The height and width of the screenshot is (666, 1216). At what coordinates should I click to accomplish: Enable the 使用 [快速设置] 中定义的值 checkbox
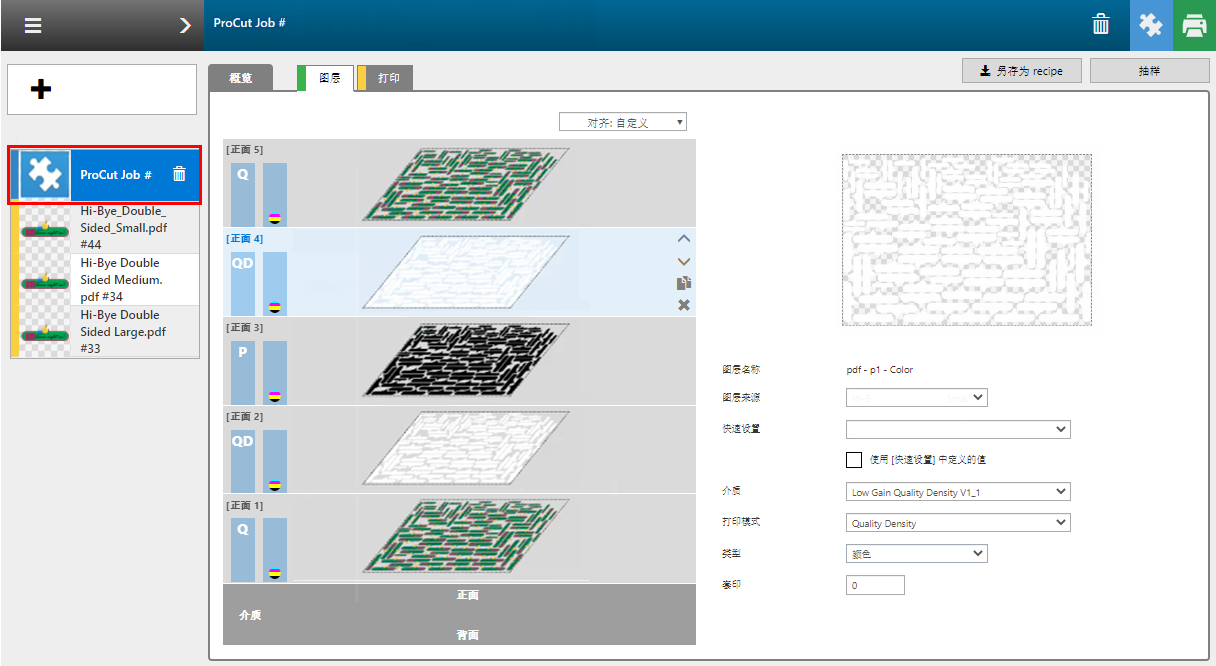click(854, 460)
